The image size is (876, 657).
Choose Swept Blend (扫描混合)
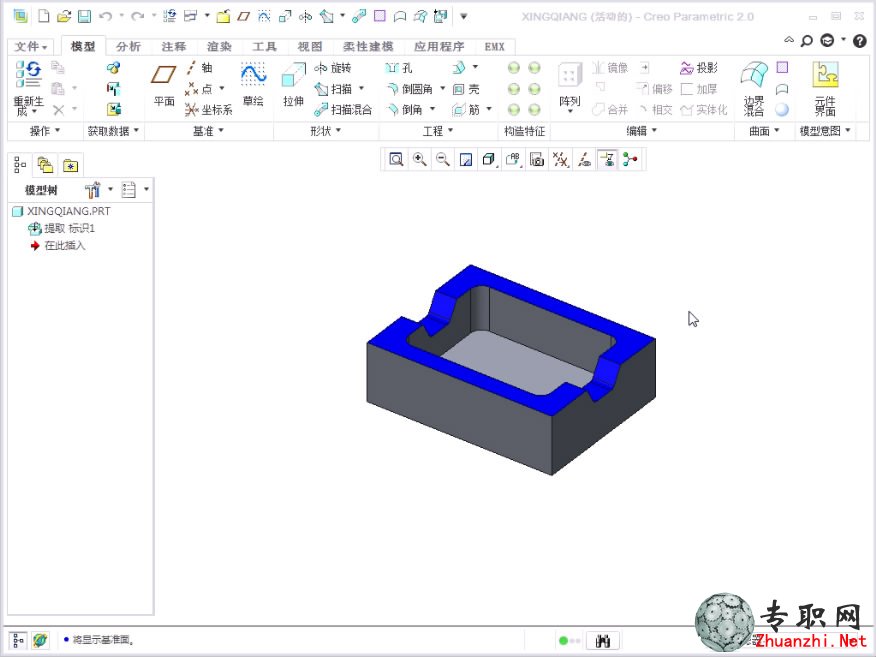tap(343, 110)
